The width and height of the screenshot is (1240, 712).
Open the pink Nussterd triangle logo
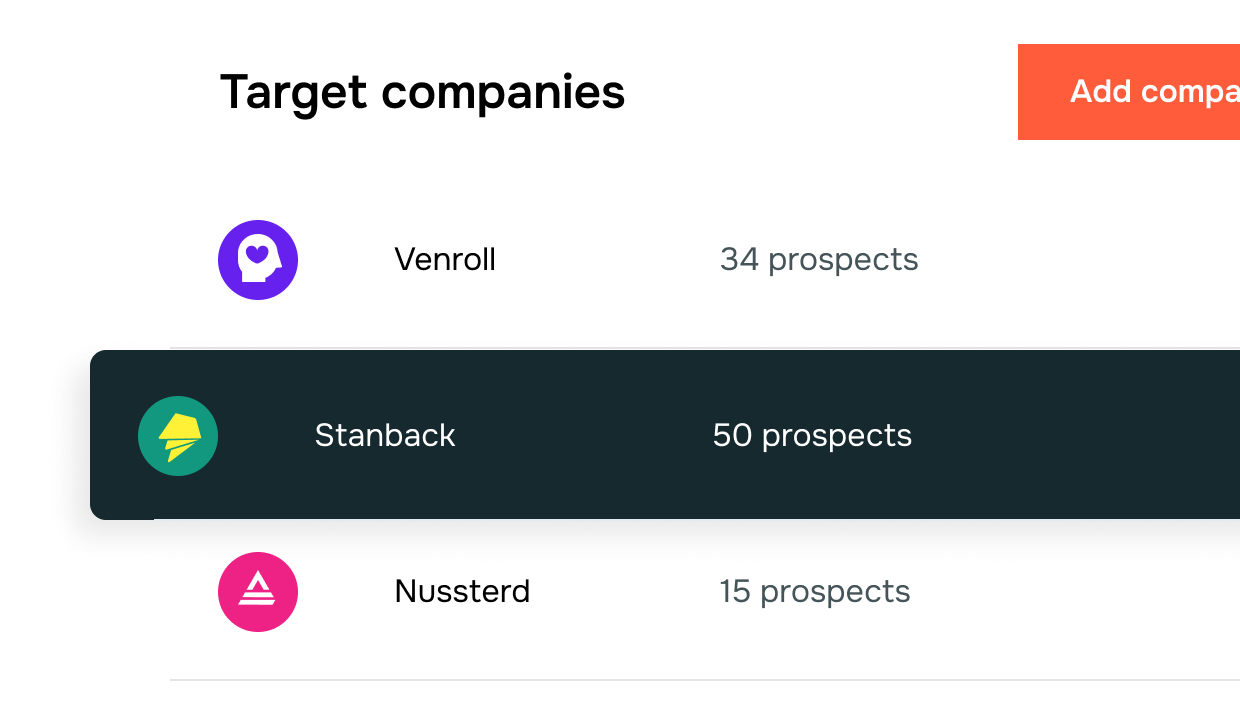click(258, 592)
